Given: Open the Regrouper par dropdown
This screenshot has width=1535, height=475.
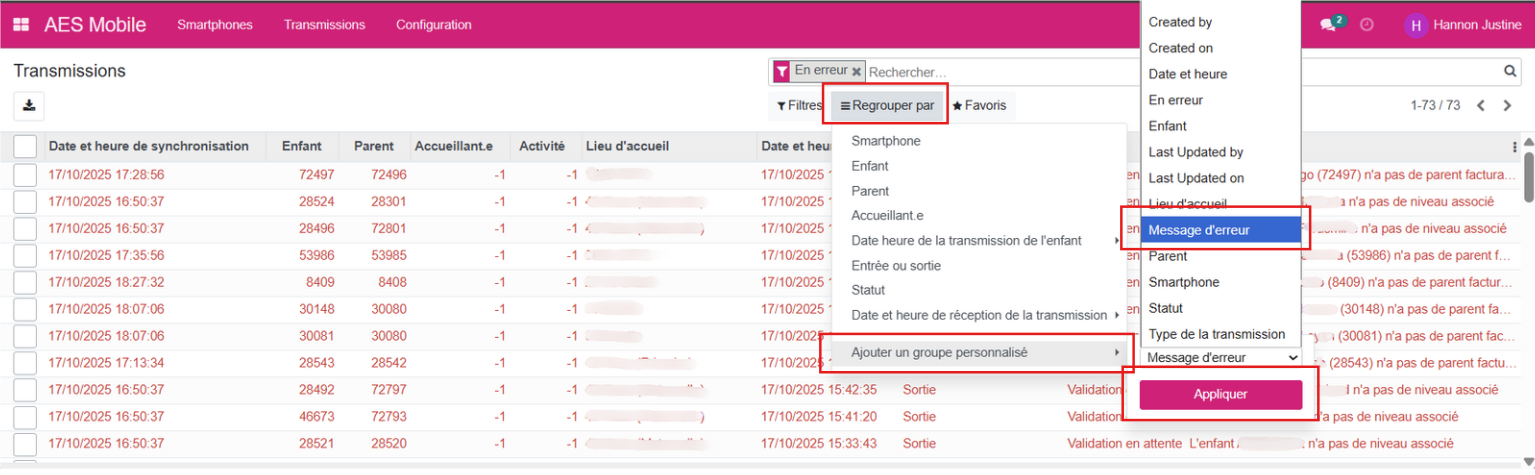Looking at the screenshot, I should (886, 105).
